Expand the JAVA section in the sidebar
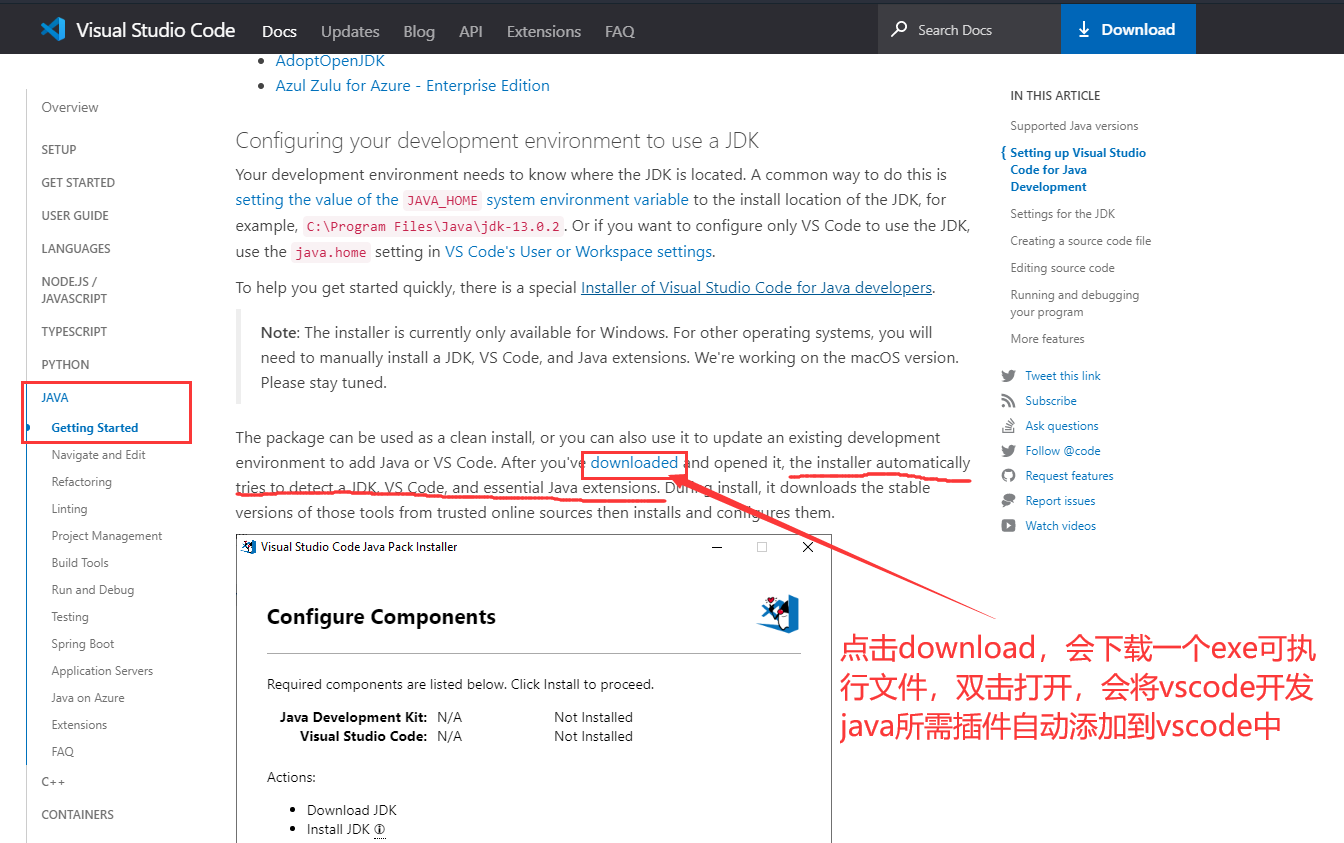1344x843 pixels. tap(55, 397)
